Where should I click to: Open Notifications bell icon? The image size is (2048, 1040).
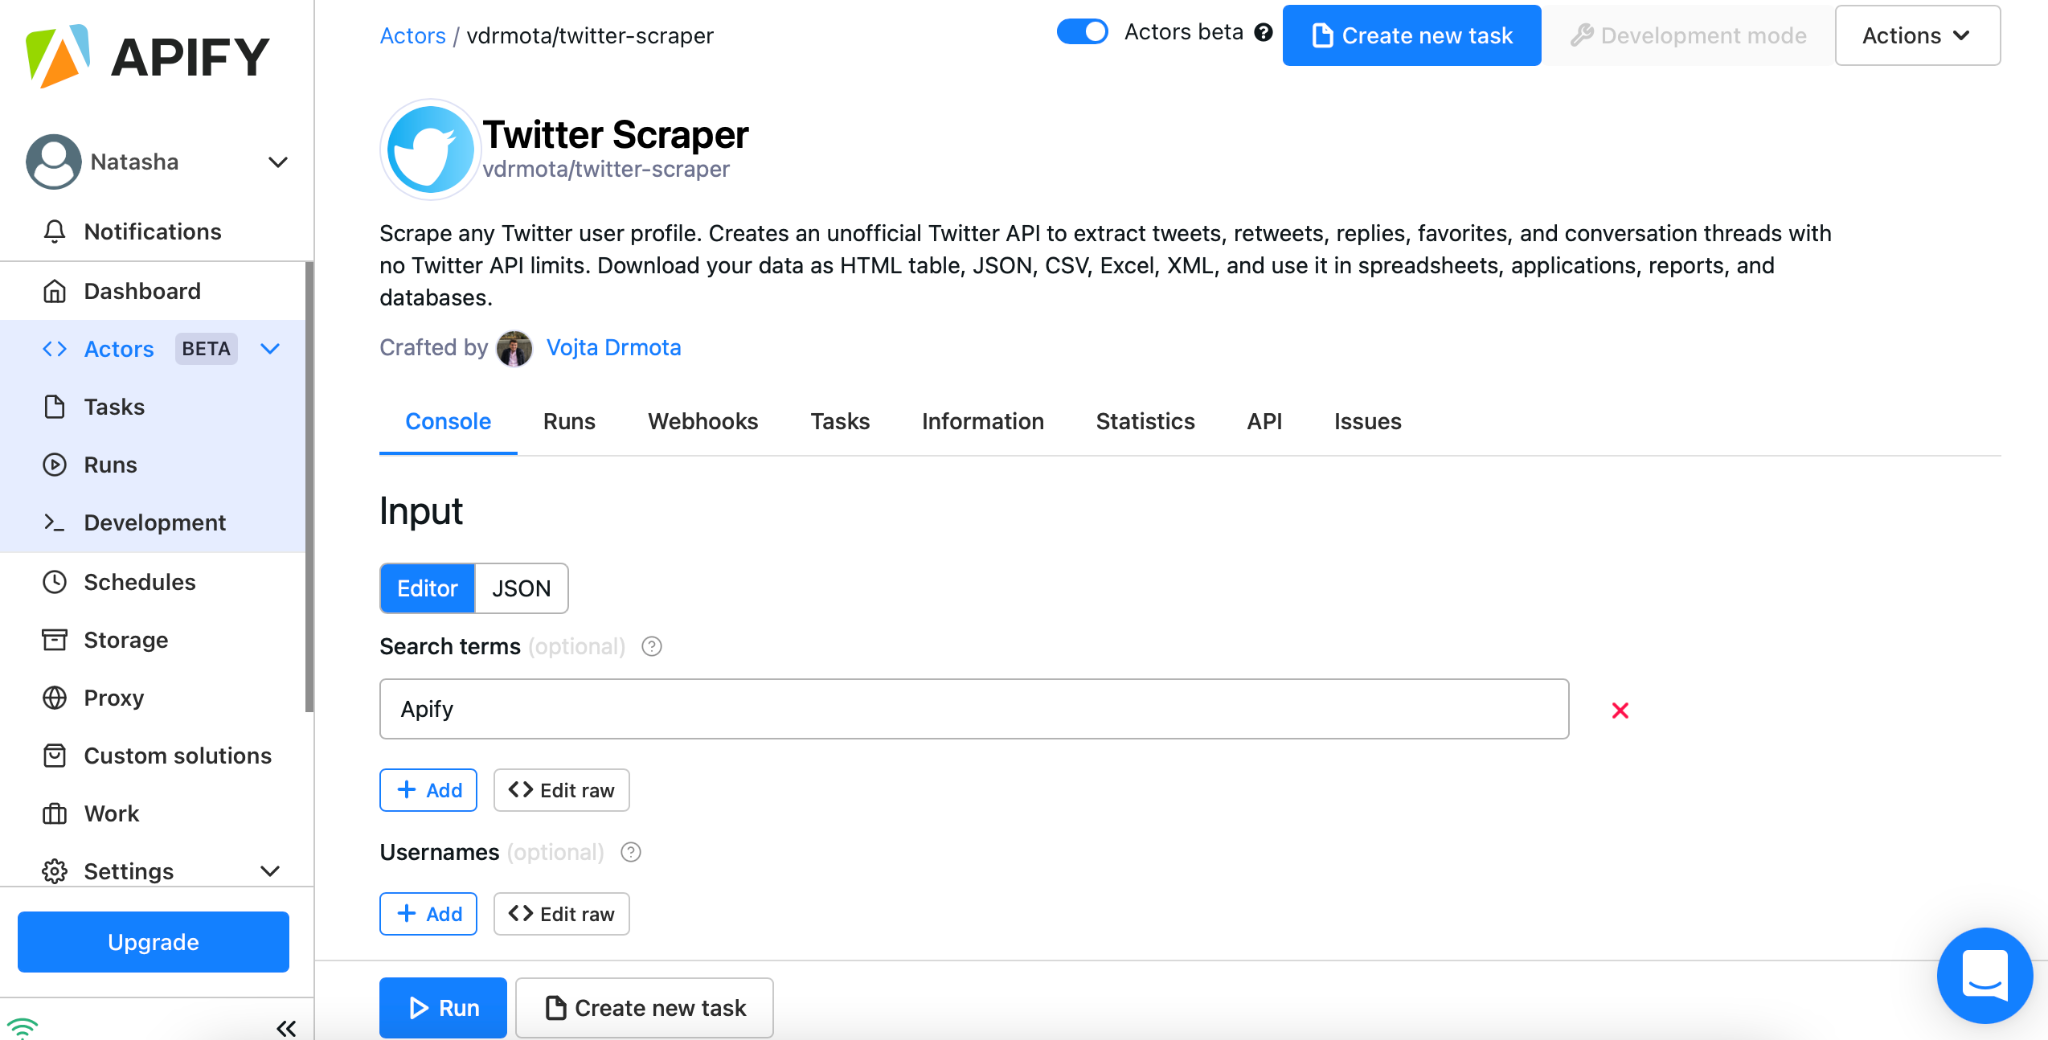pyautogui.click(x=55, y=232)
